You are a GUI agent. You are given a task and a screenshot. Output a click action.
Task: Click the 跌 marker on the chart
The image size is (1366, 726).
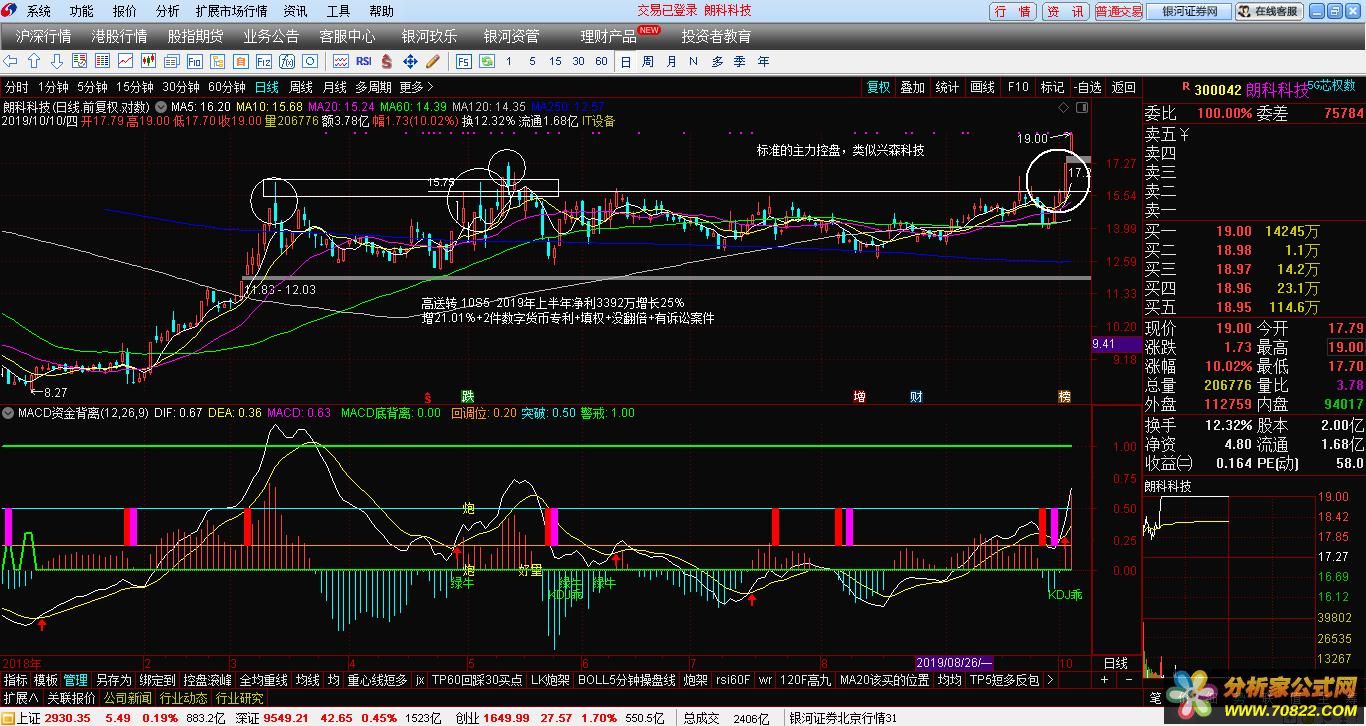click(467, 397)
